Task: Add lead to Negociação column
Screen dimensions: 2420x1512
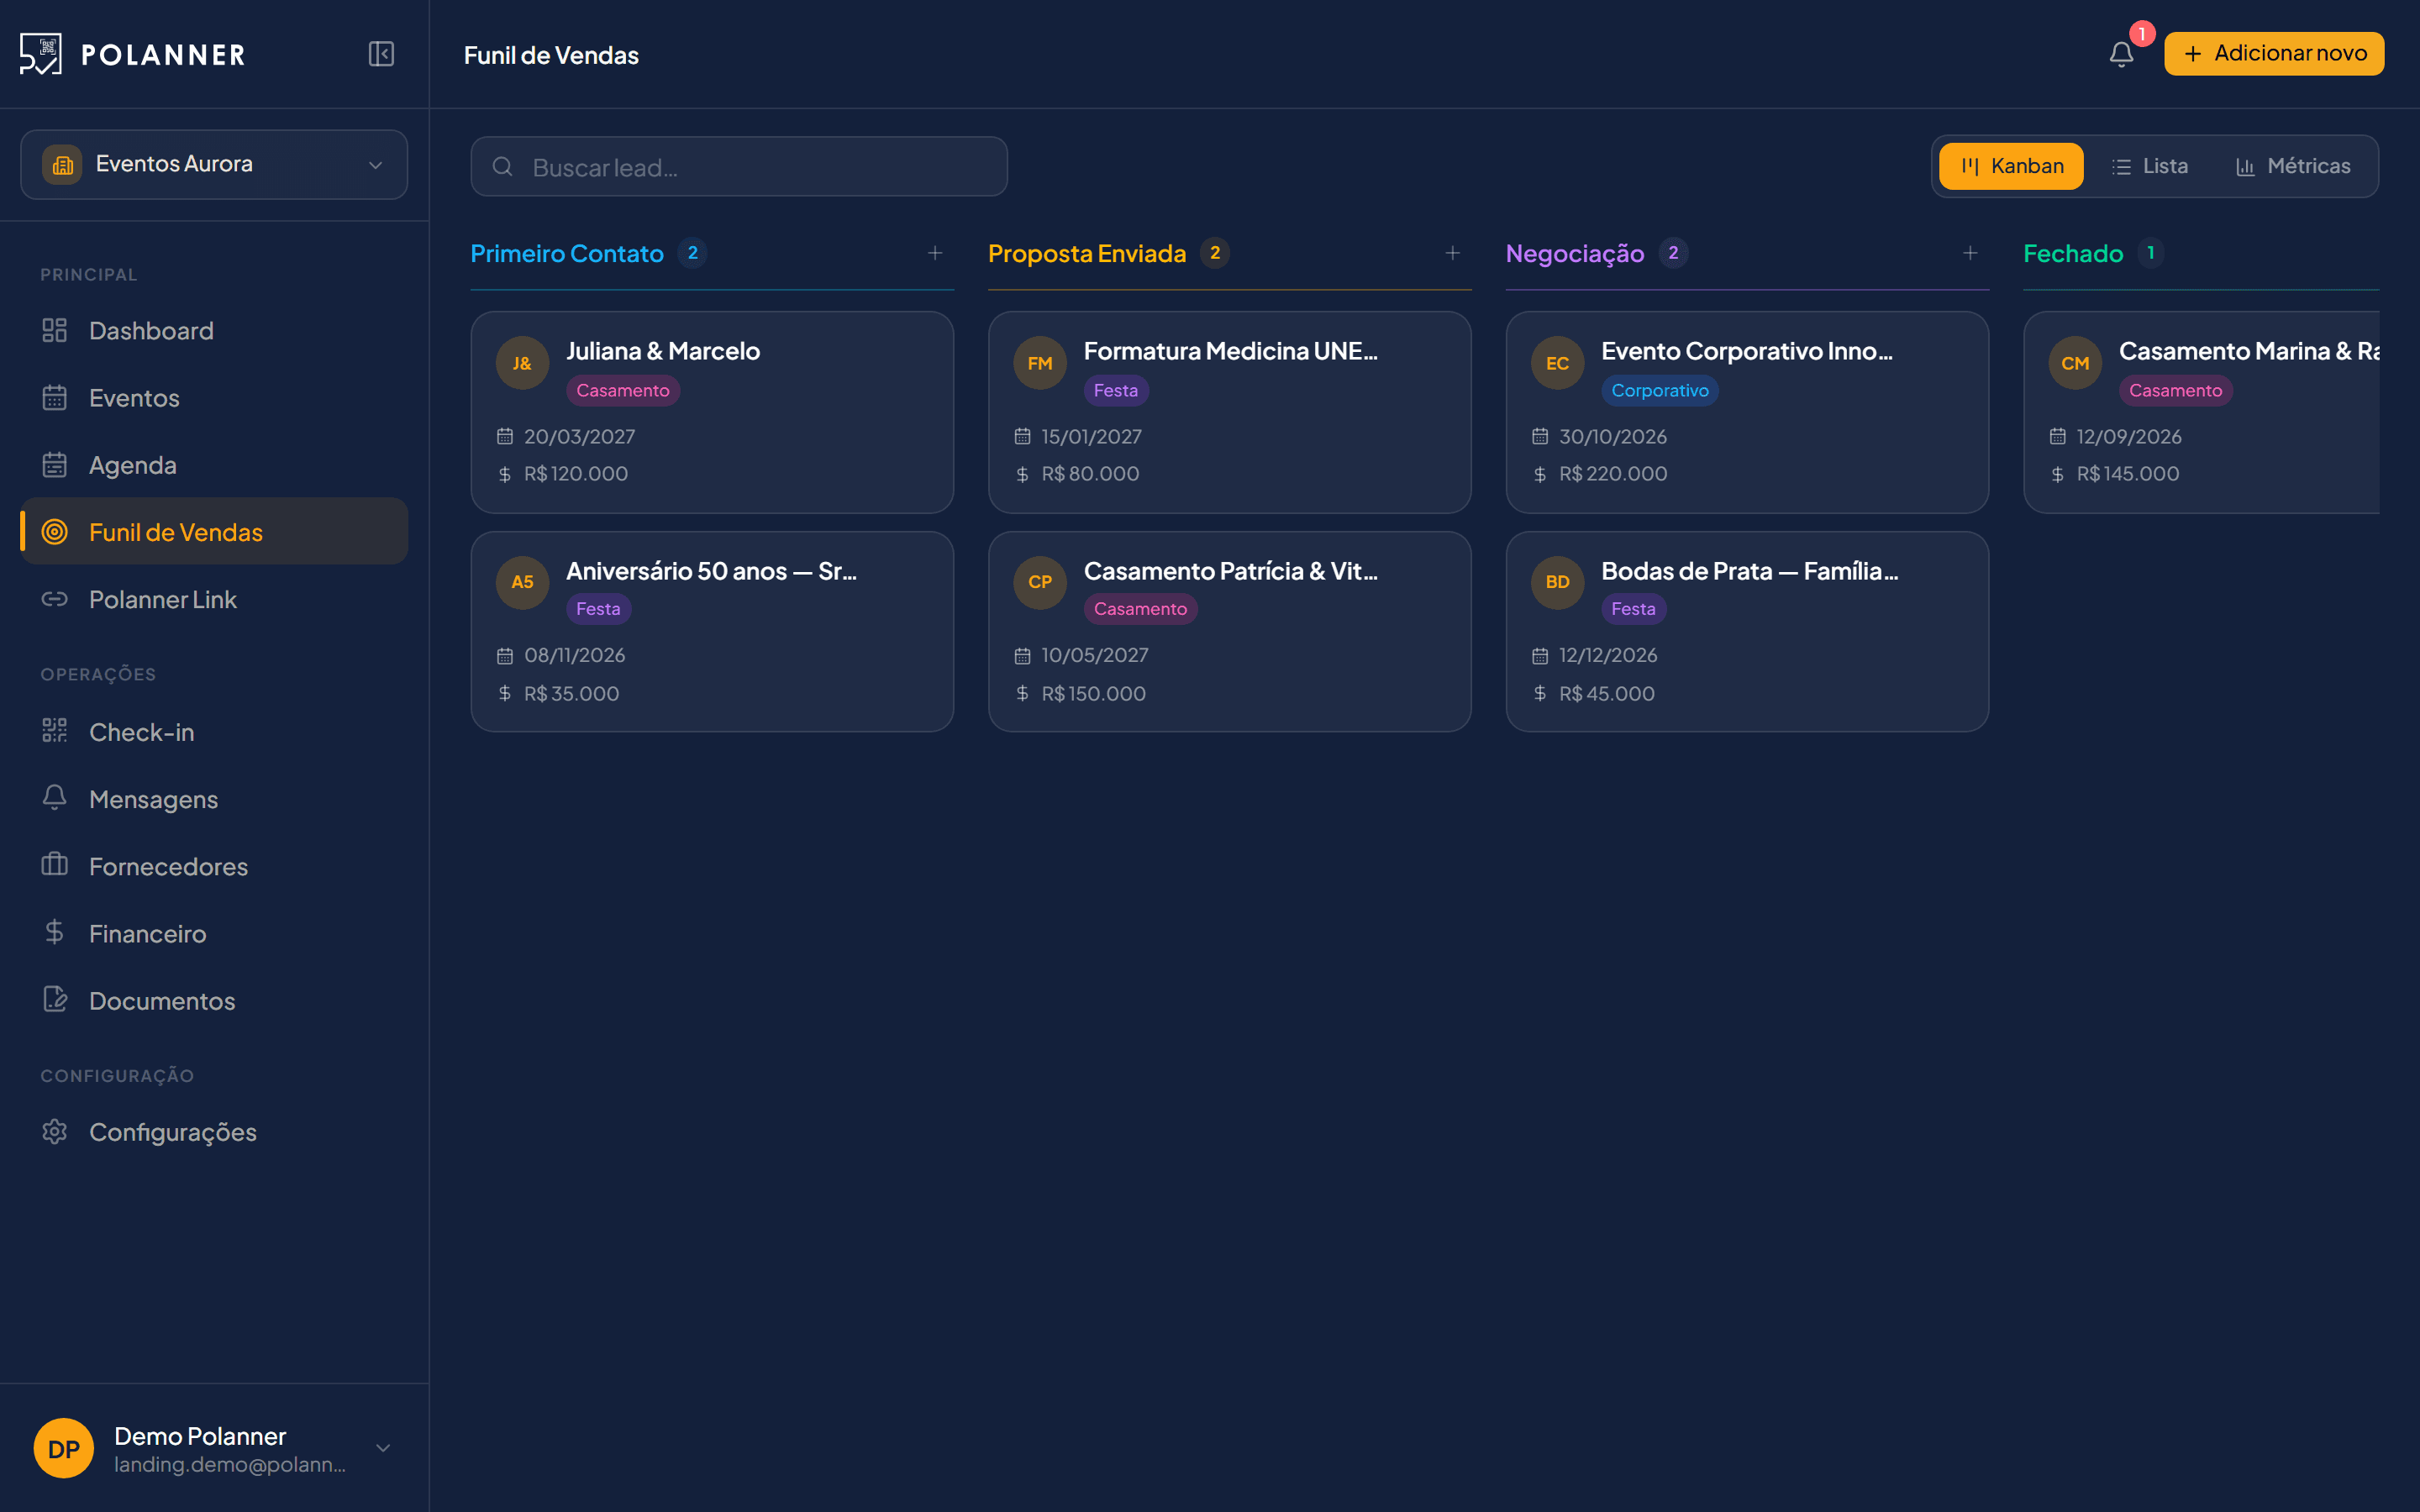Action: pyautogui.click(x=1970, y=253)
